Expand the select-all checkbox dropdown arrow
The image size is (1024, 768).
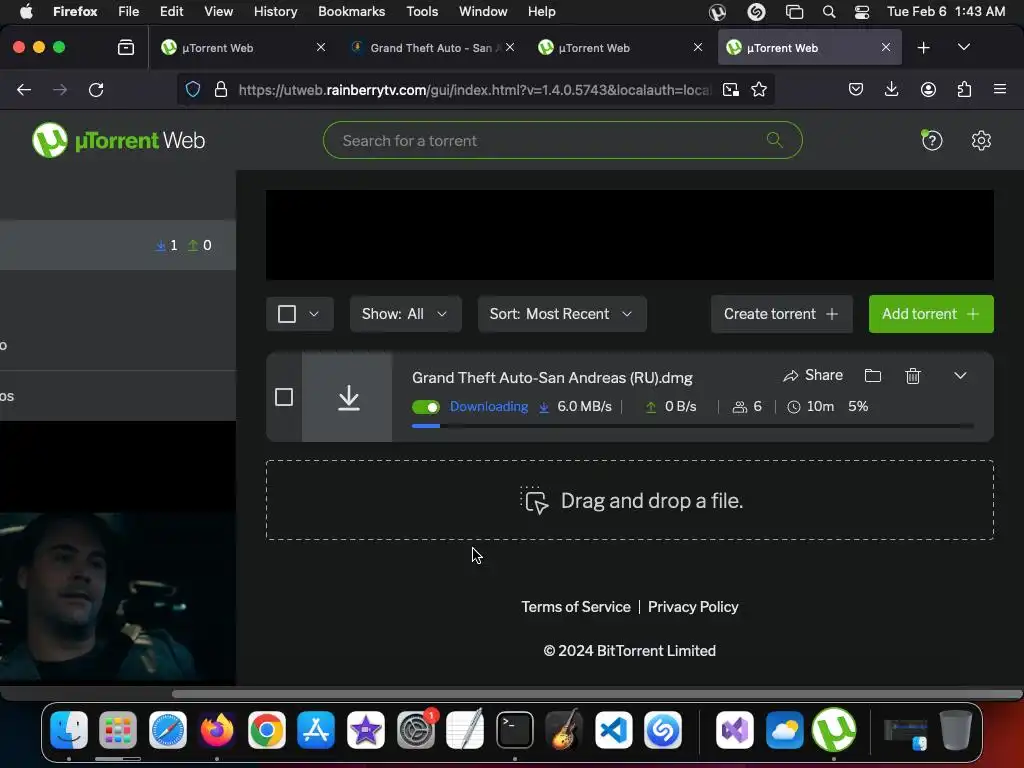(x=314, y=314)
